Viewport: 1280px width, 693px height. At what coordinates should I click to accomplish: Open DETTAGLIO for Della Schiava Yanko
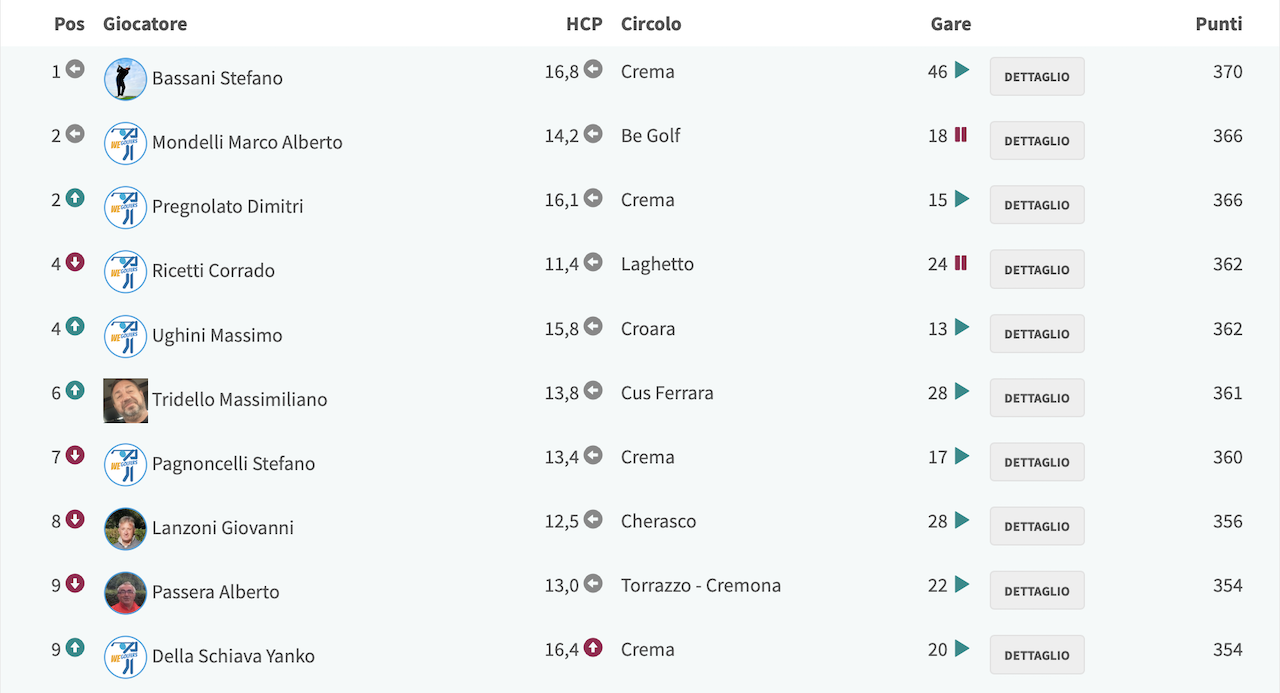coord(1037,655)
